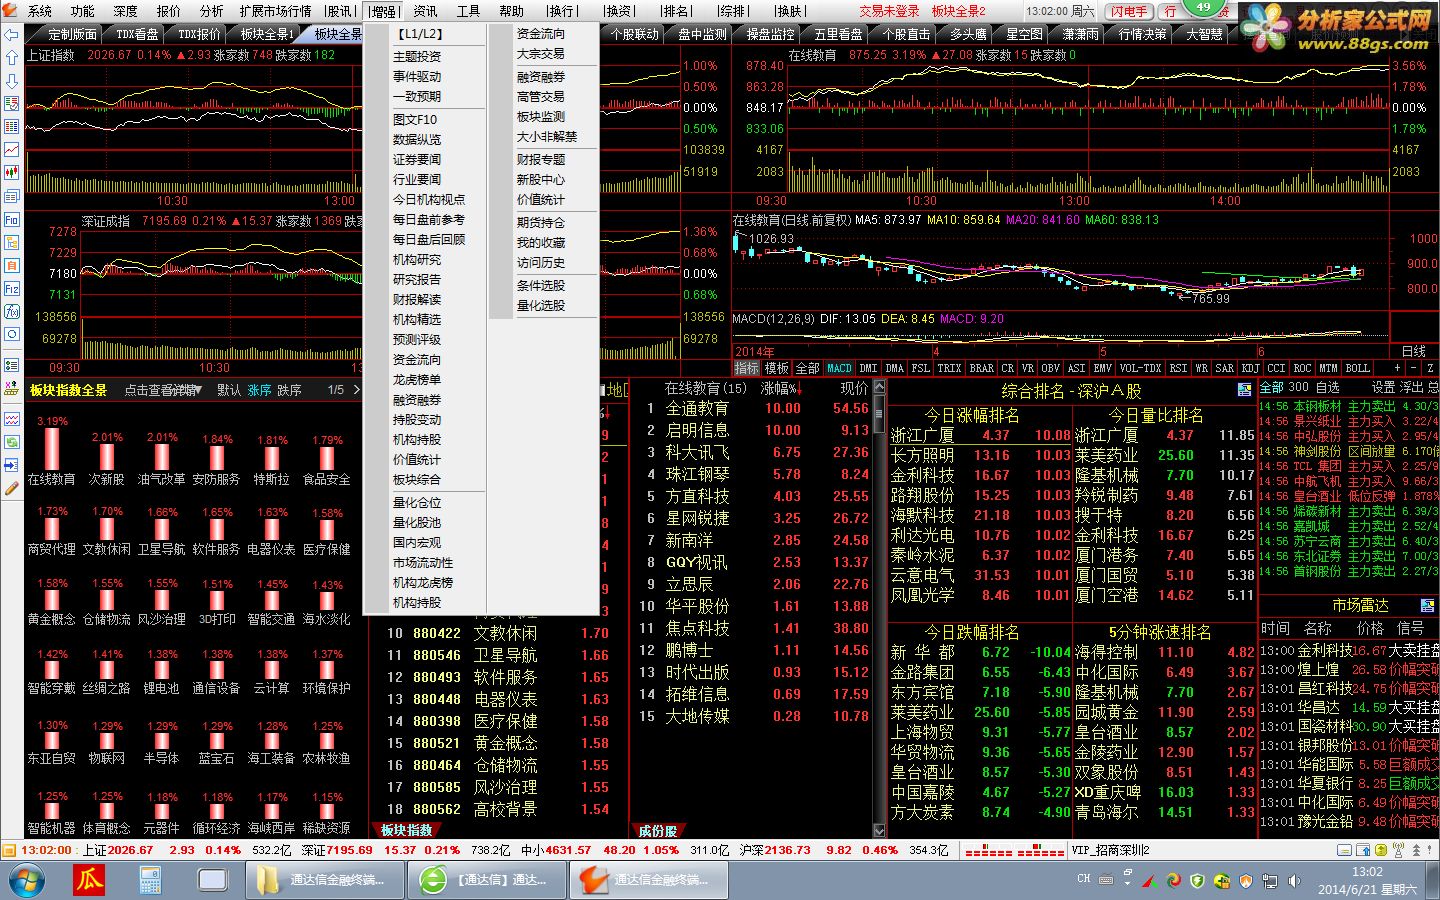Click the 交易未登录 link
This screenshot has width=1440, height=900.
point(889,11)
